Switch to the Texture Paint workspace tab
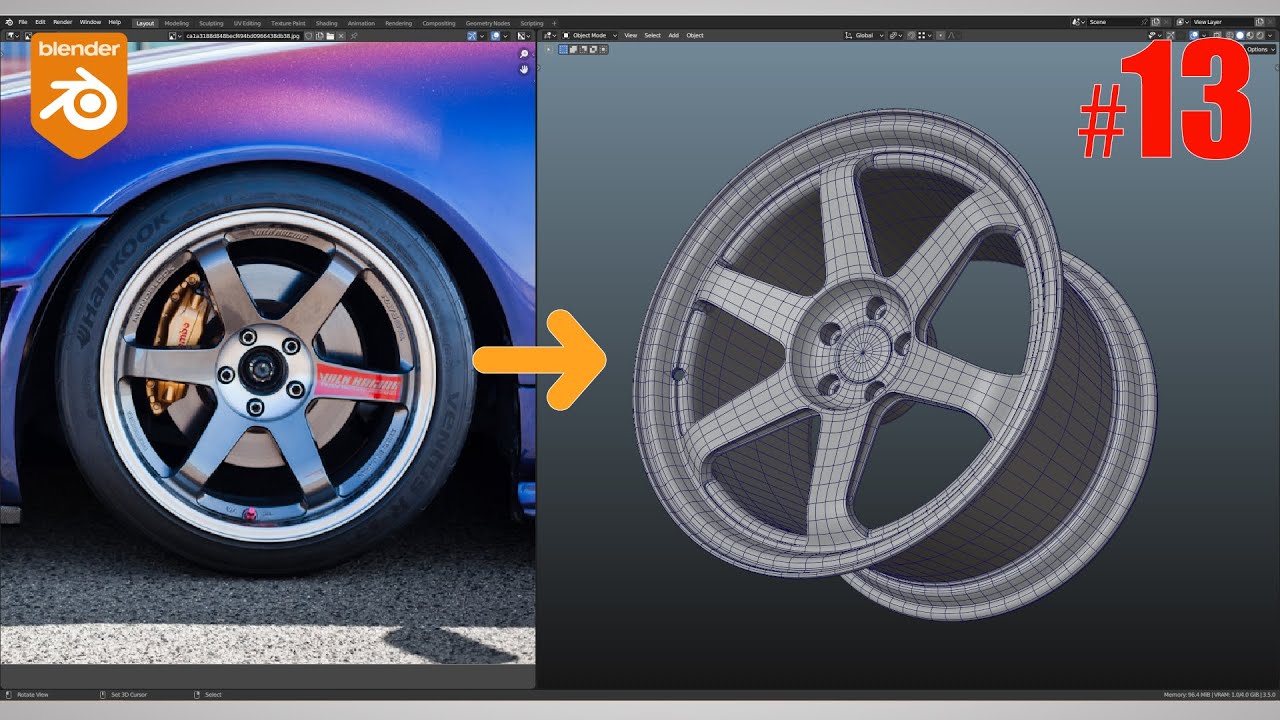The height and width of the screenshot is (720, 1280). click(288, 23)
